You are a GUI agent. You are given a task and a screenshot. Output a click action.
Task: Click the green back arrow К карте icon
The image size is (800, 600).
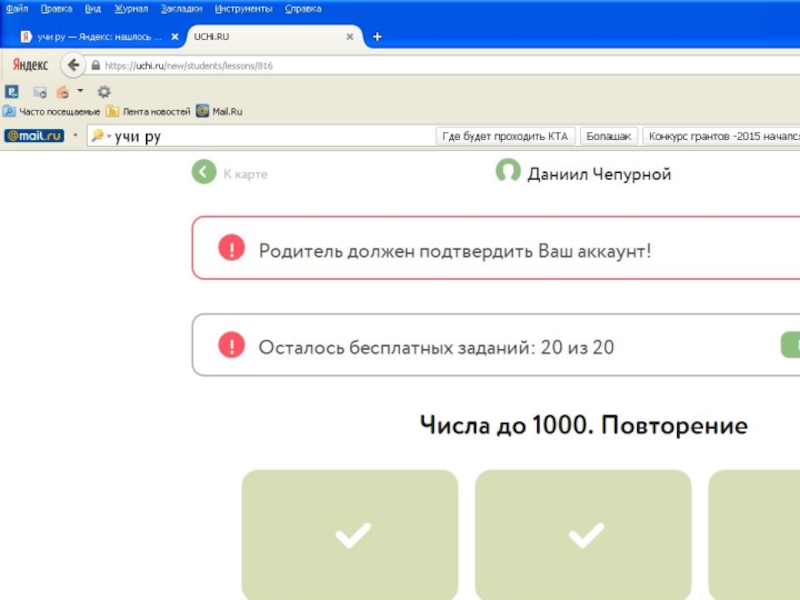click(204, 172)
